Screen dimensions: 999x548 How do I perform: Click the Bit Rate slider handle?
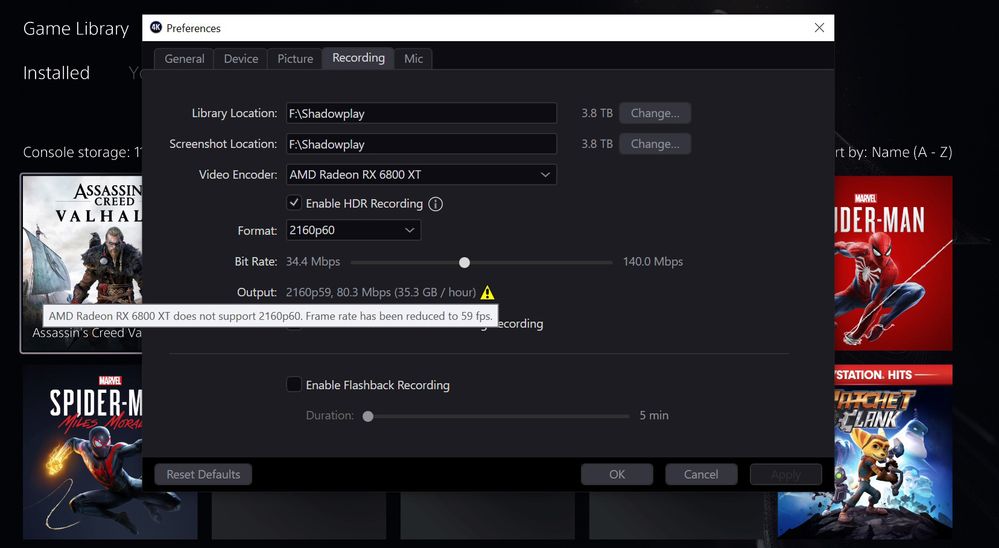coord(464,263)
